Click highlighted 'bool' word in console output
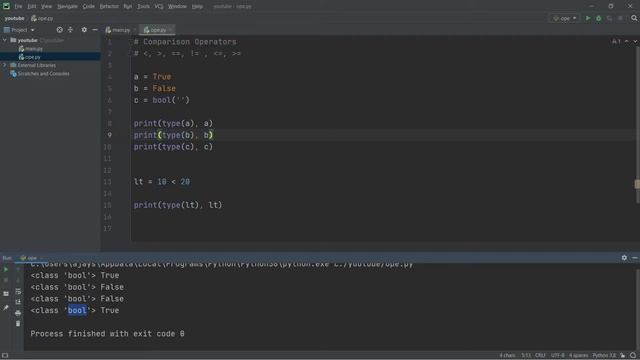 coord(77,311)
